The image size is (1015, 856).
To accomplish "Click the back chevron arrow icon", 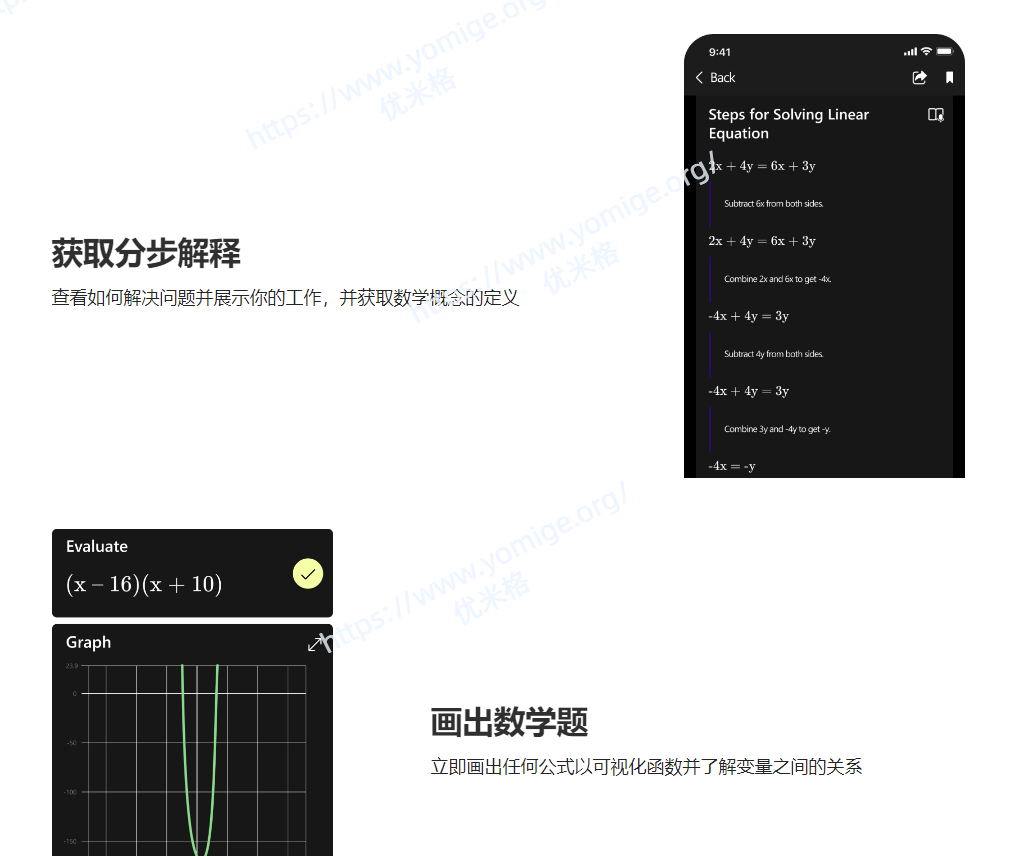I will tap(700, 77).
